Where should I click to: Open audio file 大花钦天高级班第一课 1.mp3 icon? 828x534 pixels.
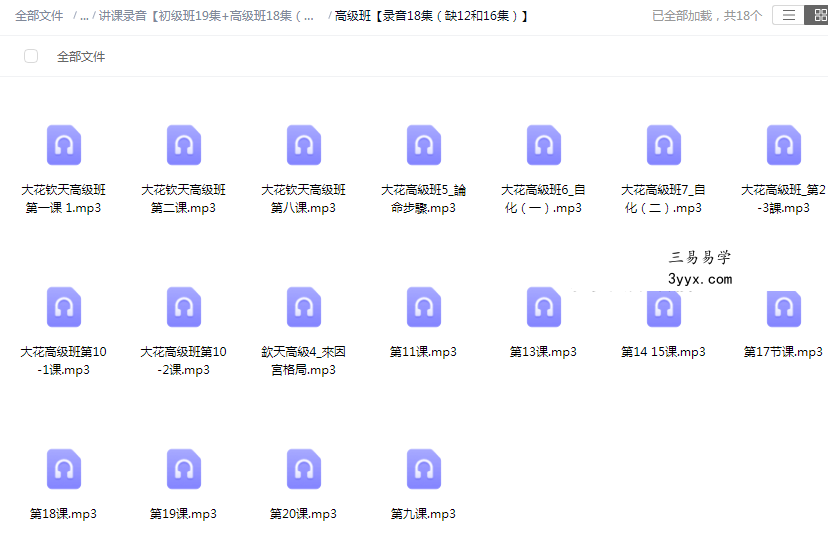[x=64, y=145]
